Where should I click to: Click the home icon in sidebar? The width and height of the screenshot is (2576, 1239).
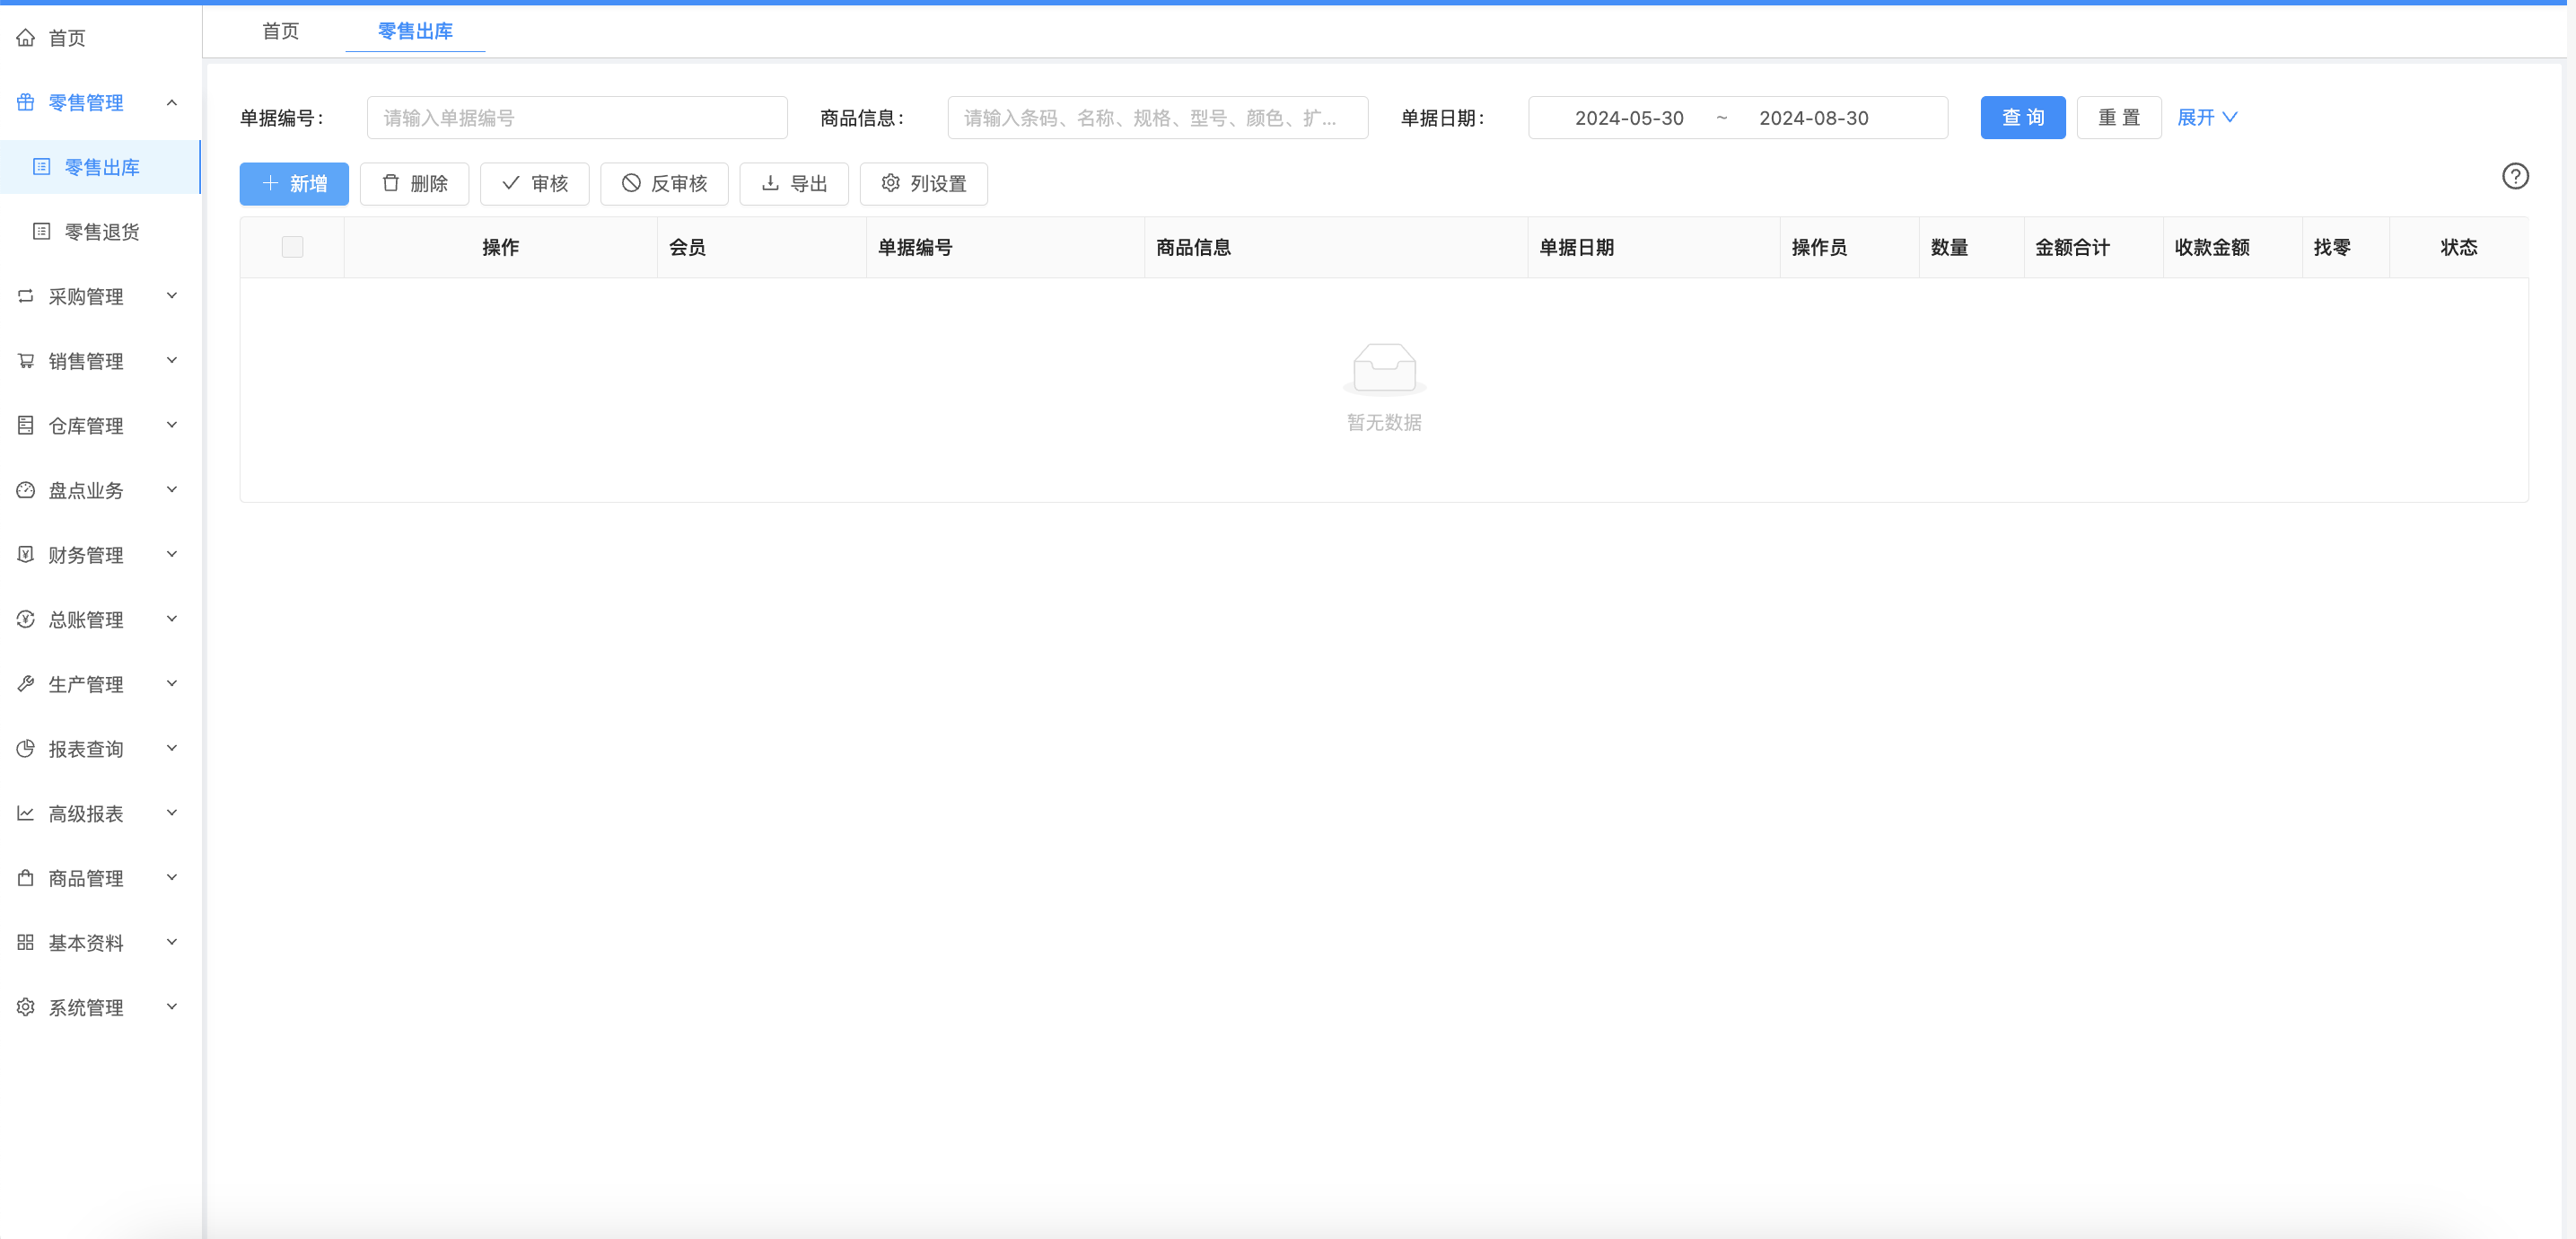tap(26, 38)
